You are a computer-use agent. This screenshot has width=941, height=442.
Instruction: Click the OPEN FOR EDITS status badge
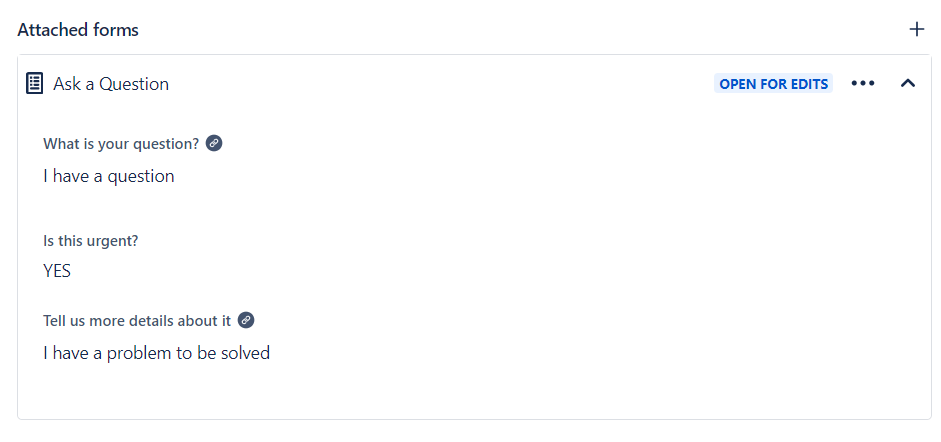click(773, 84)
